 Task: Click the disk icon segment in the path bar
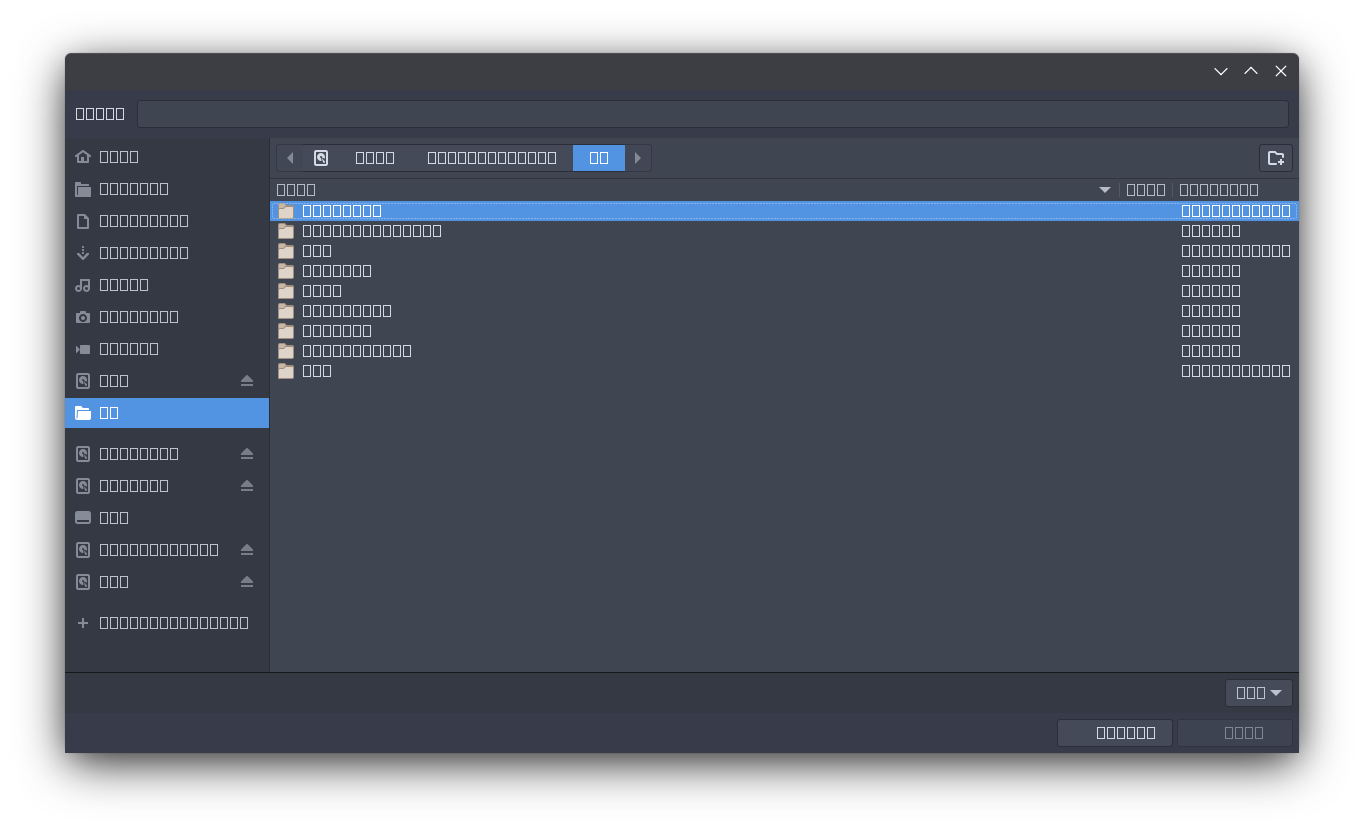(321, 158)
